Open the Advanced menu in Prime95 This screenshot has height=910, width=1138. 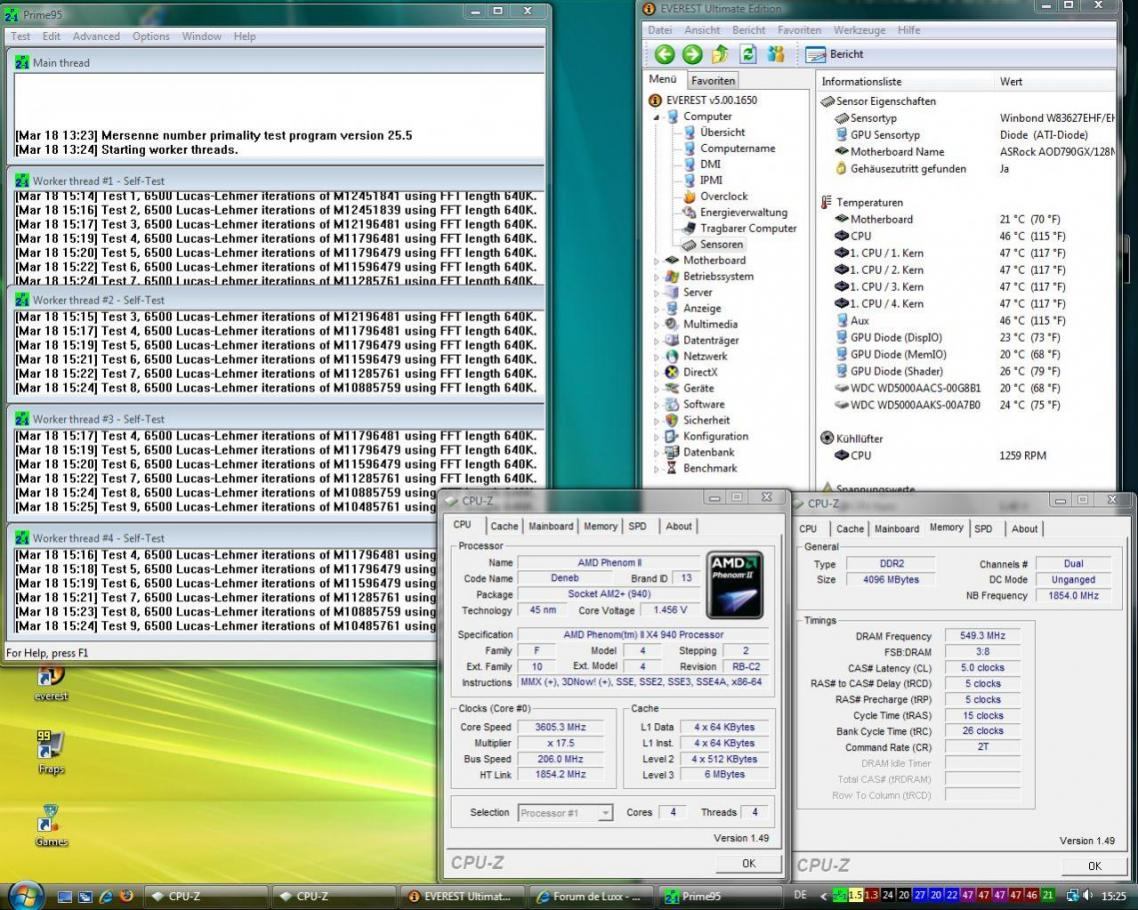(96, 36)
